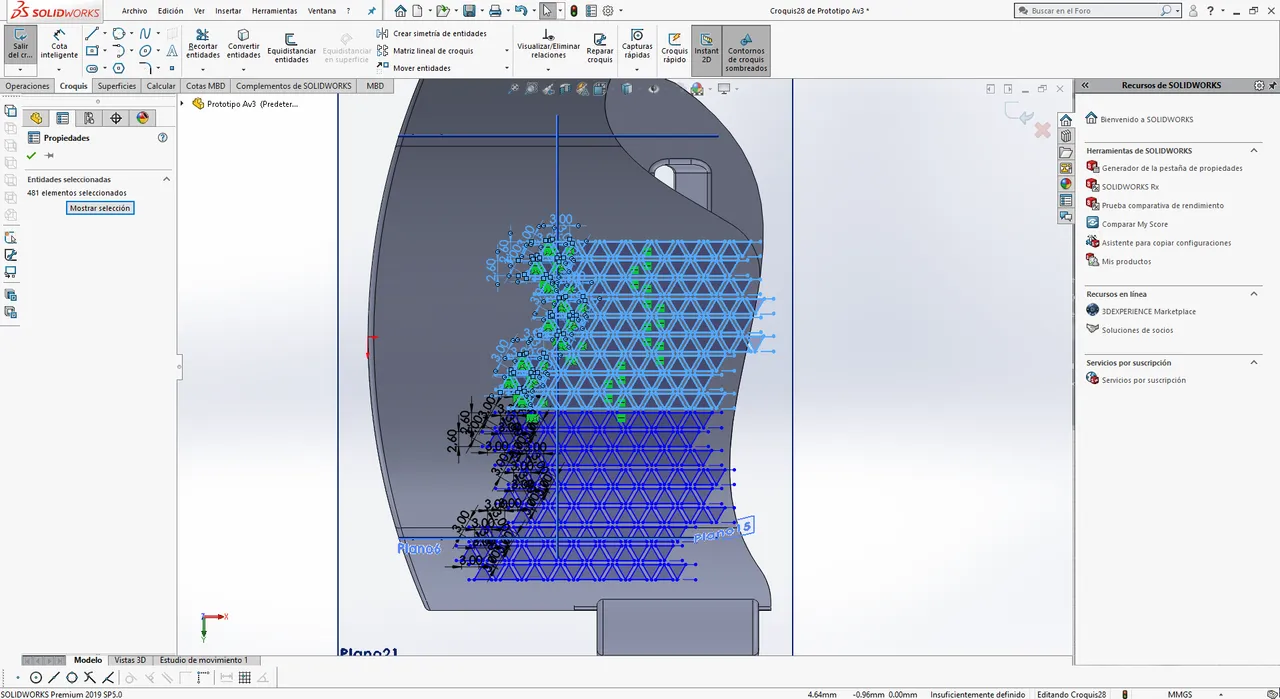The width and height of the screenshot is (1280, 699).
Task: Click Mover entidades tool
Action: tap(414, 68)
